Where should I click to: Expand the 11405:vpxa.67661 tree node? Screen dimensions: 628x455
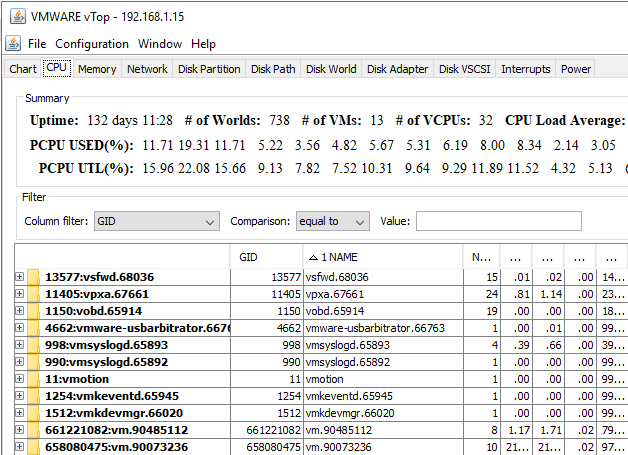[x=19, y=294]
